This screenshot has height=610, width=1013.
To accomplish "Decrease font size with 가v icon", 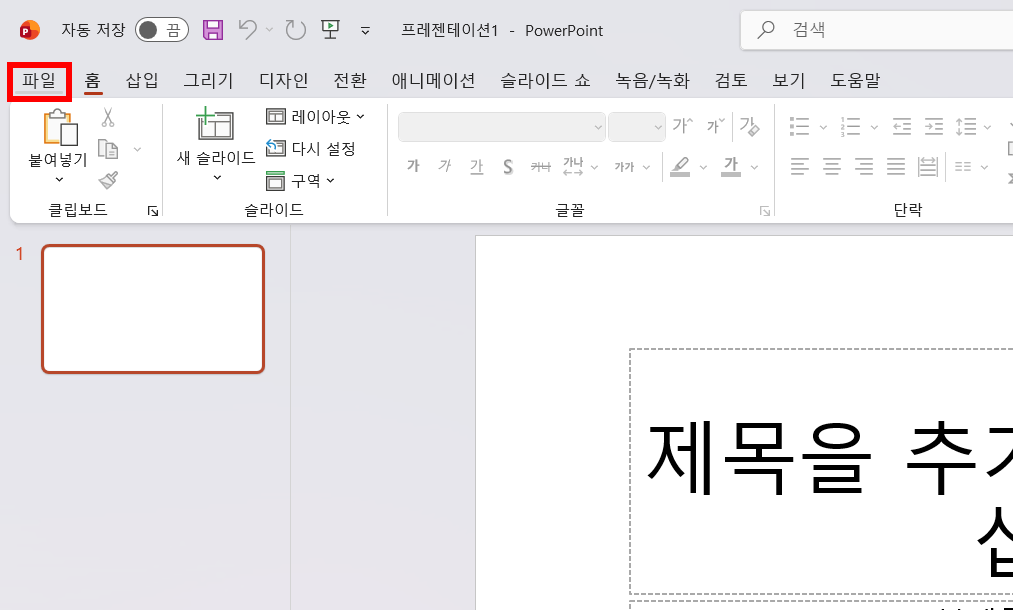I will click(715, 125).
